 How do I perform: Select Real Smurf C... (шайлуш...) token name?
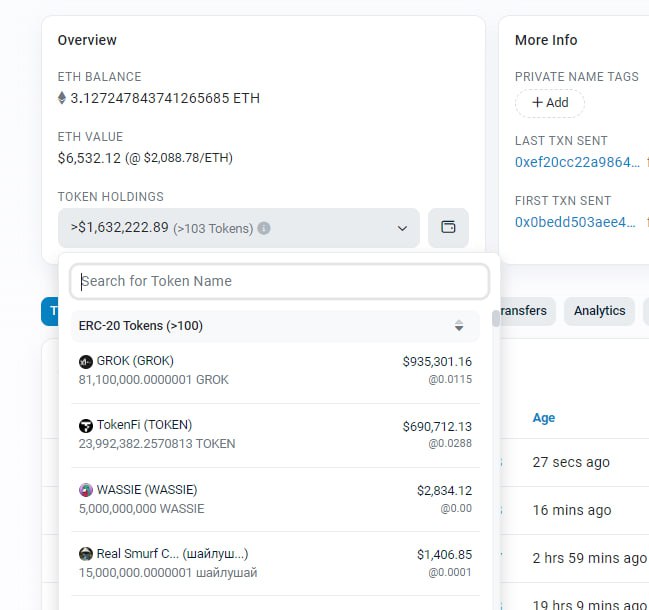[x=172, y=554]
